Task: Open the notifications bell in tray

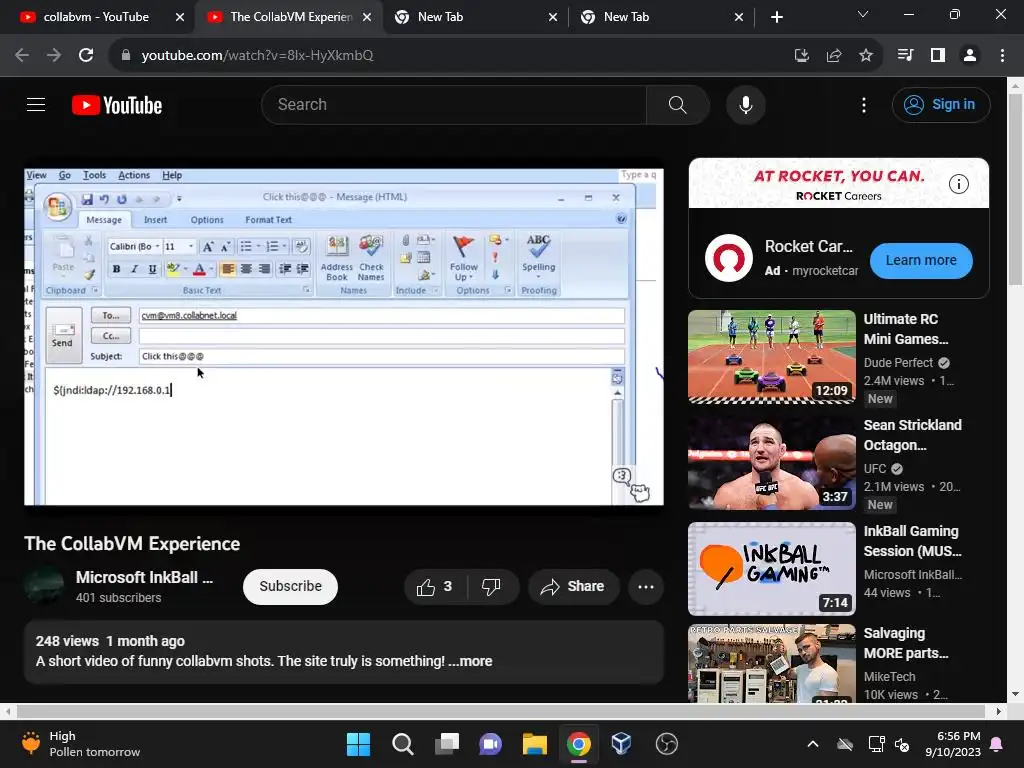Action: (x=997, y=744)
